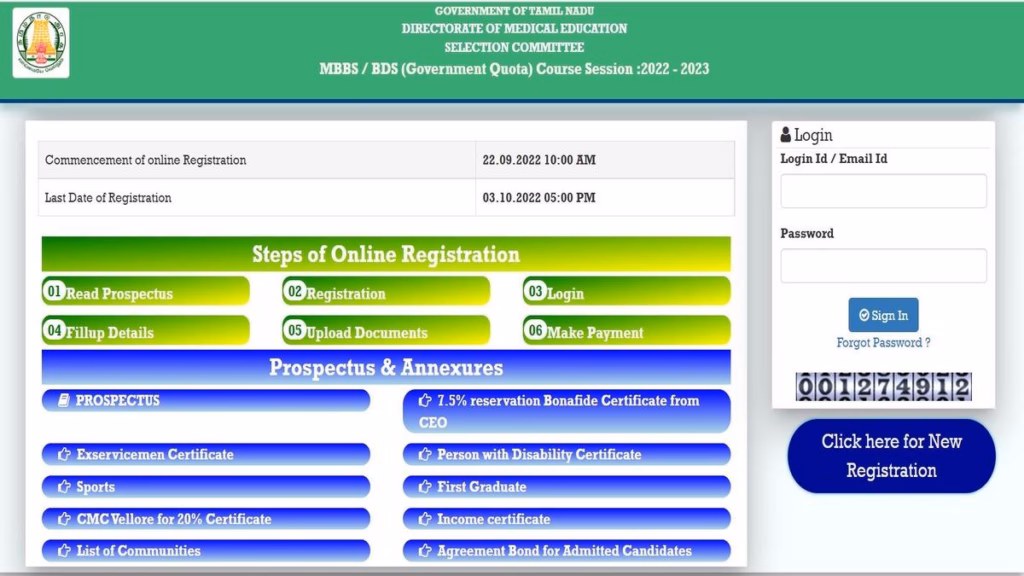The width and height of the screenshot is (1024, 576).
Task: Select the Make Payment step
Action: 626,330
